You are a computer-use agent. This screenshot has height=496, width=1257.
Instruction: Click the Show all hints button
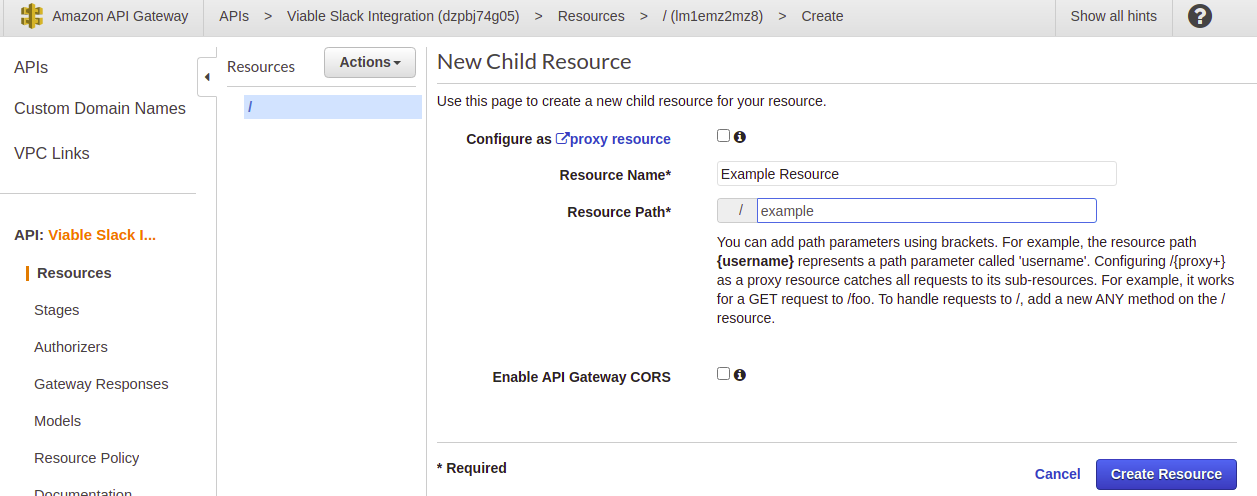click(1113, 16)
